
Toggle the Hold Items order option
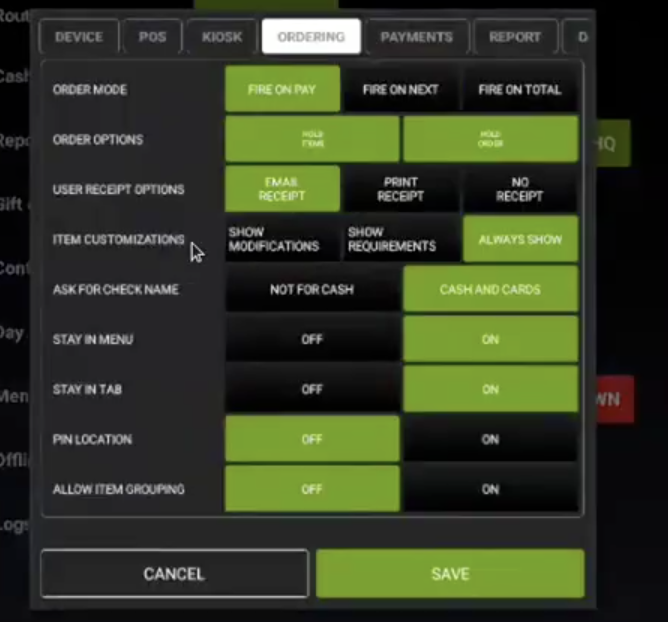point(312,139)
